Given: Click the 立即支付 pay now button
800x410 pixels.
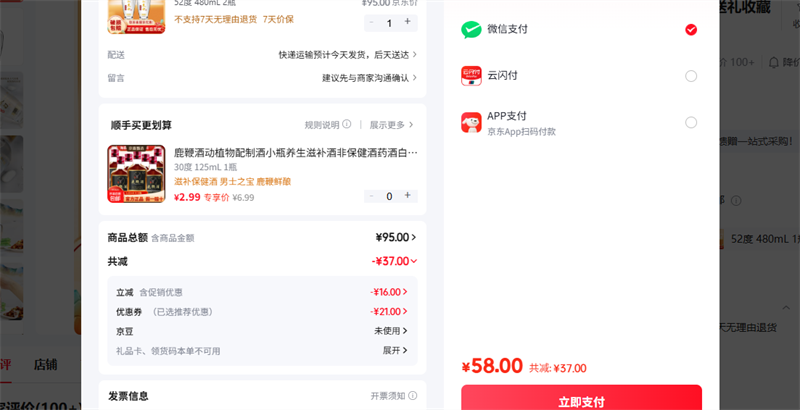Looking at the screenshot, I should (581, 399).
